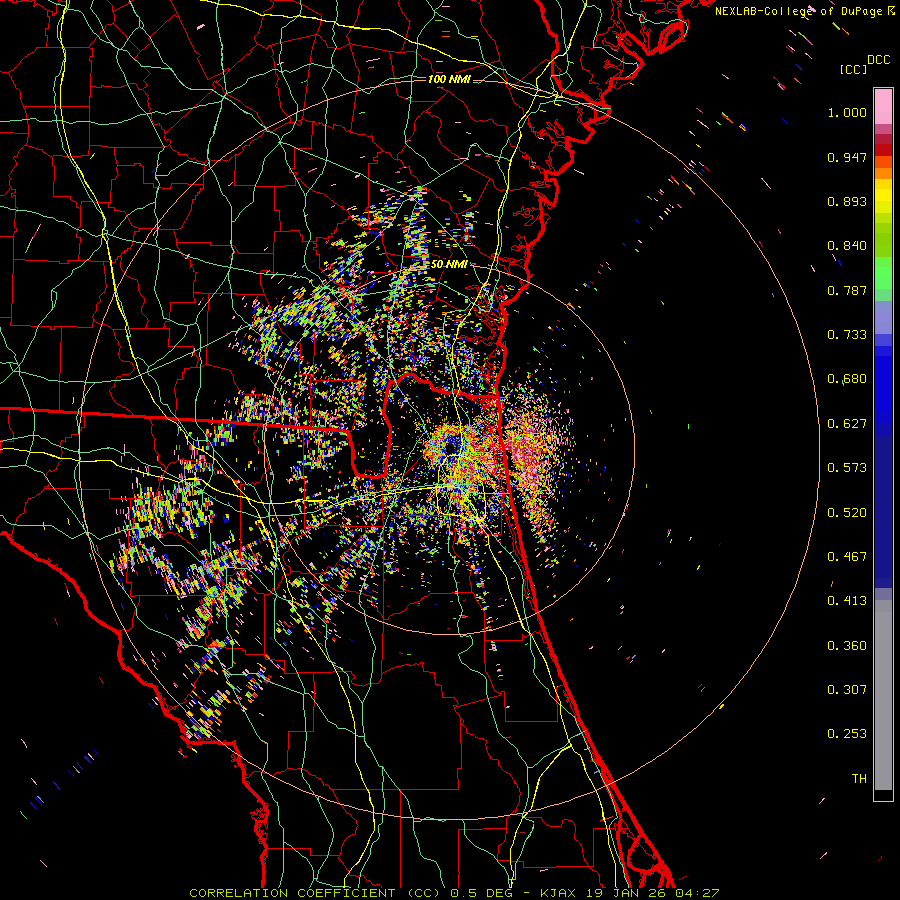The height and width of the screenshot is (900, 900).
Task: Select the 0.253 scale value
Action: [x=847, y=734]
